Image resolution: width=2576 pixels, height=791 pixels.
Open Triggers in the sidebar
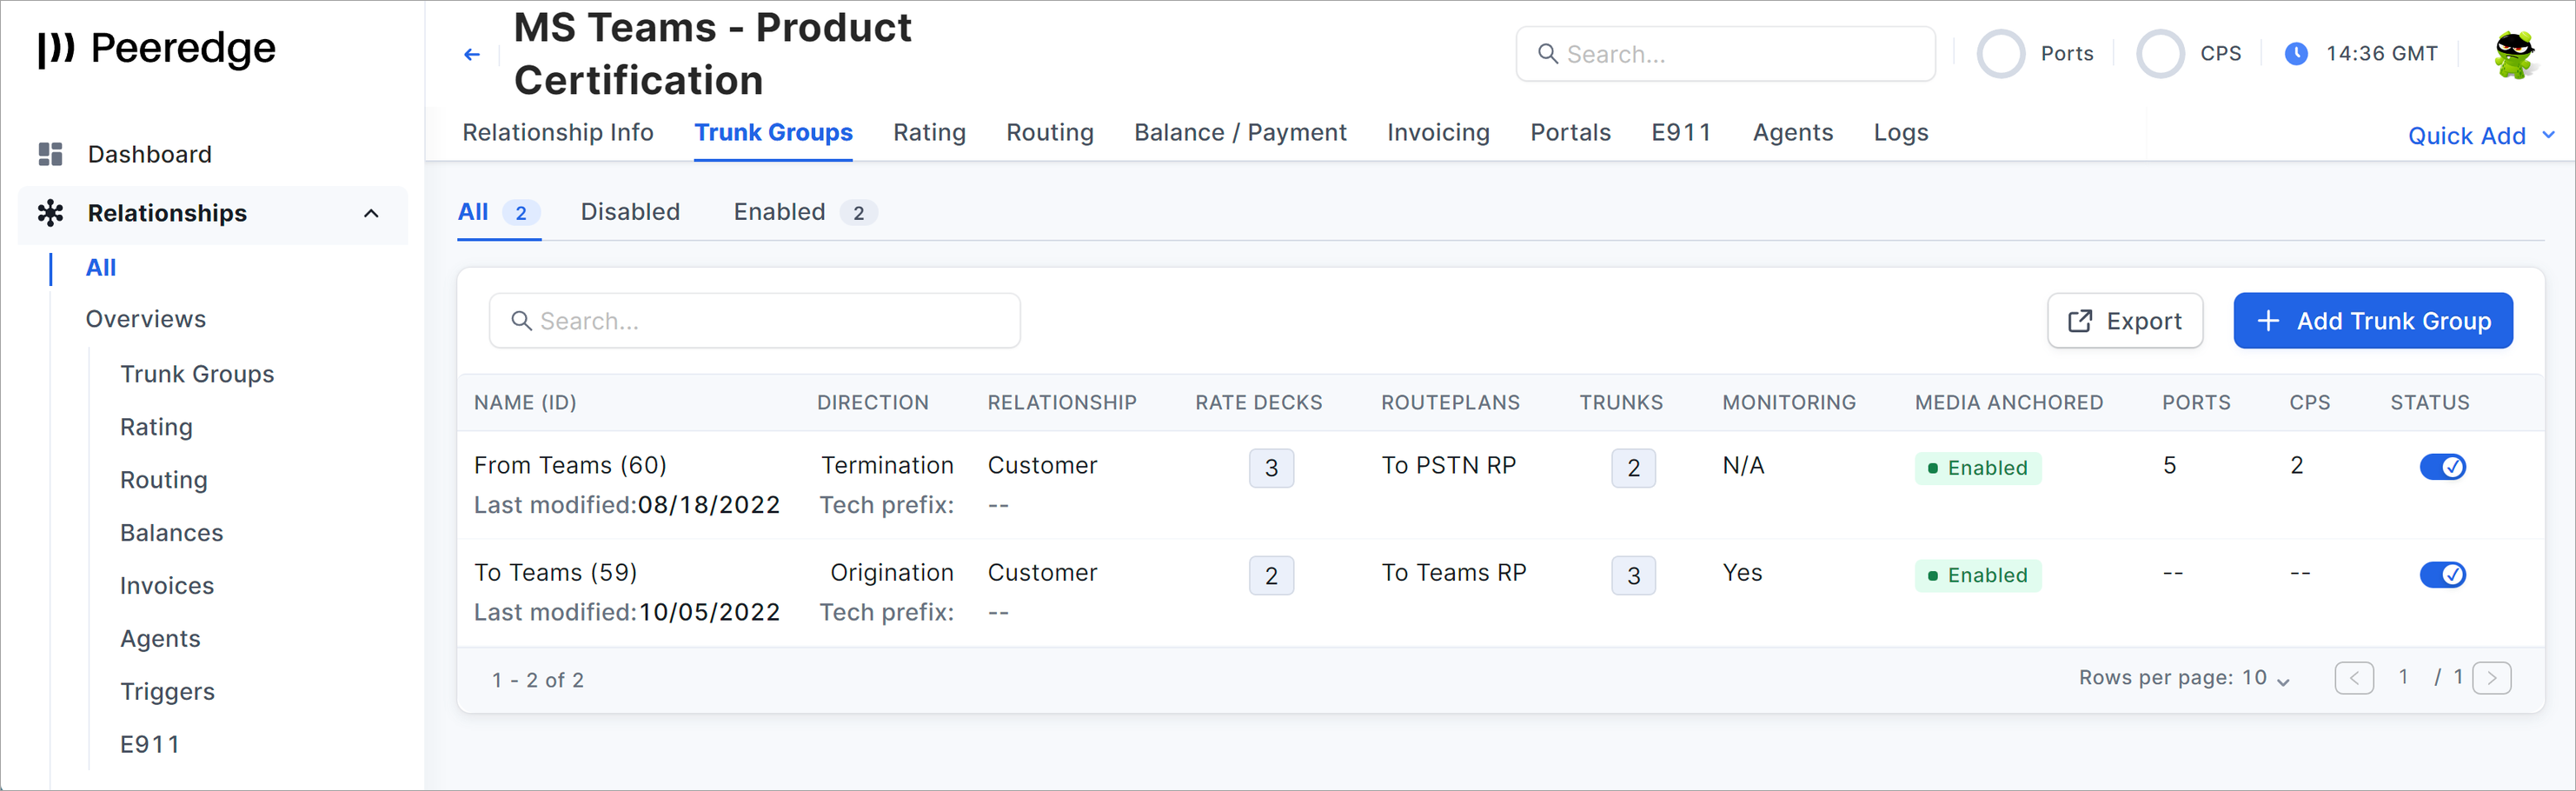tap(168, 692)
